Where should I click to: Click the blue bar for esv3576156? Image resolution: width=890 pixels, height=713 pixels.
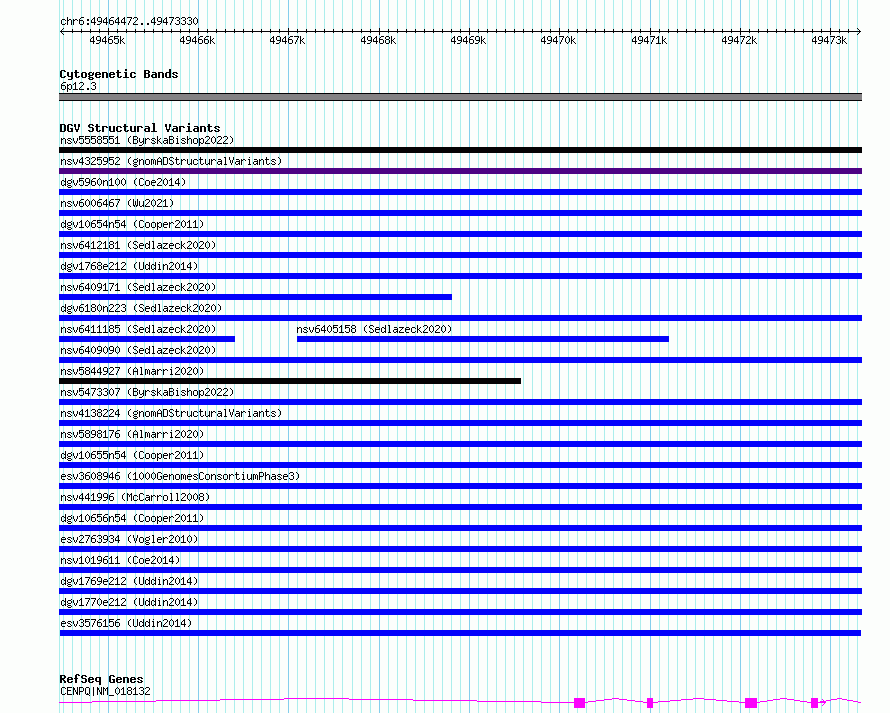point(460,633)
